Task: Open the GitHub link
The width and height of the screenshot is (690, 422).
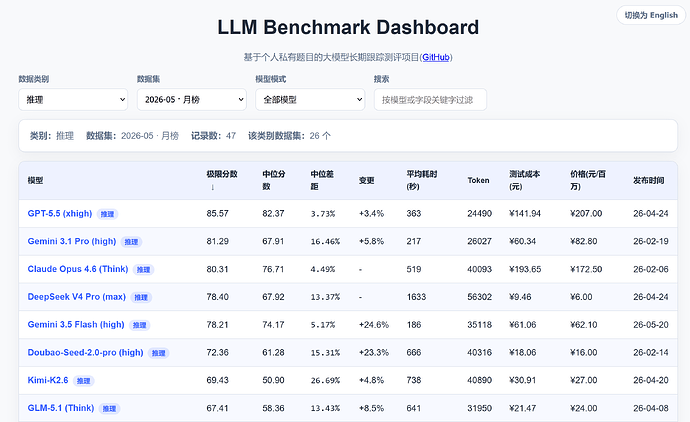Action: pos(436,57)
